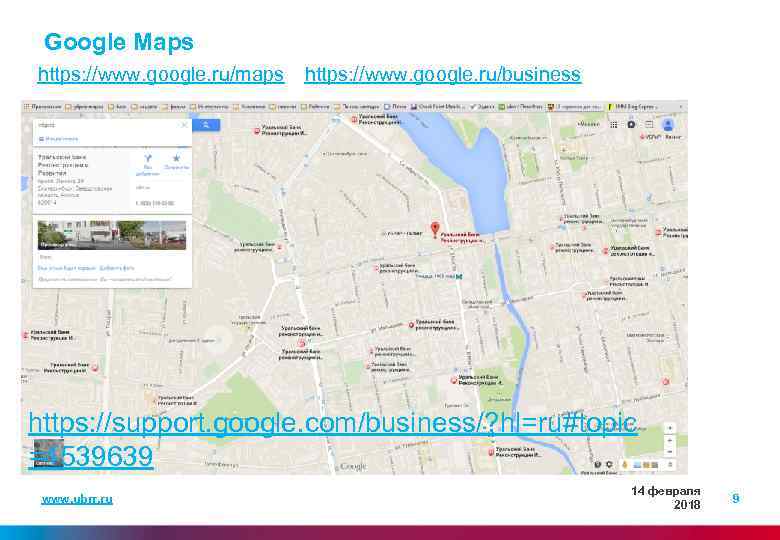Click the my location button above the zoom controls
Viewport: 780px width, 540px height.
tap(670, 428)
